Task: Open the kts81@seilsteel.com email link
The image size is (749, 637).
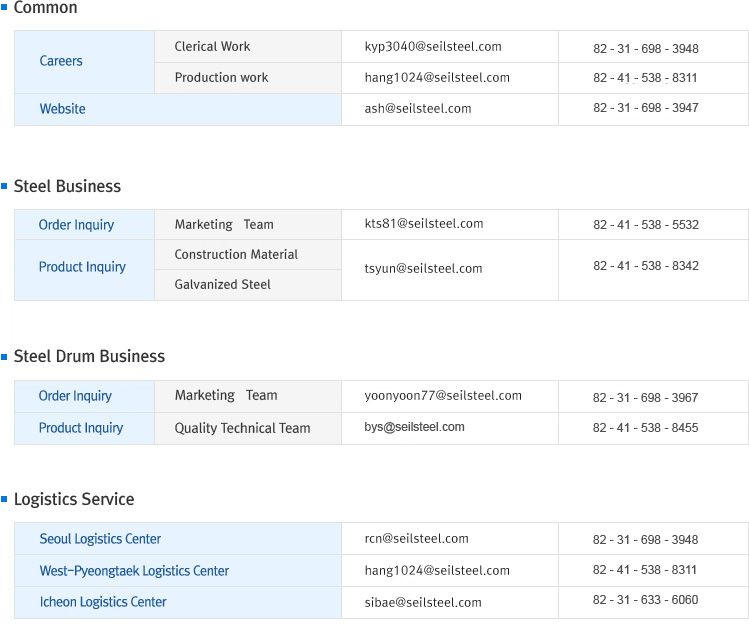Action: click(424, 224)
